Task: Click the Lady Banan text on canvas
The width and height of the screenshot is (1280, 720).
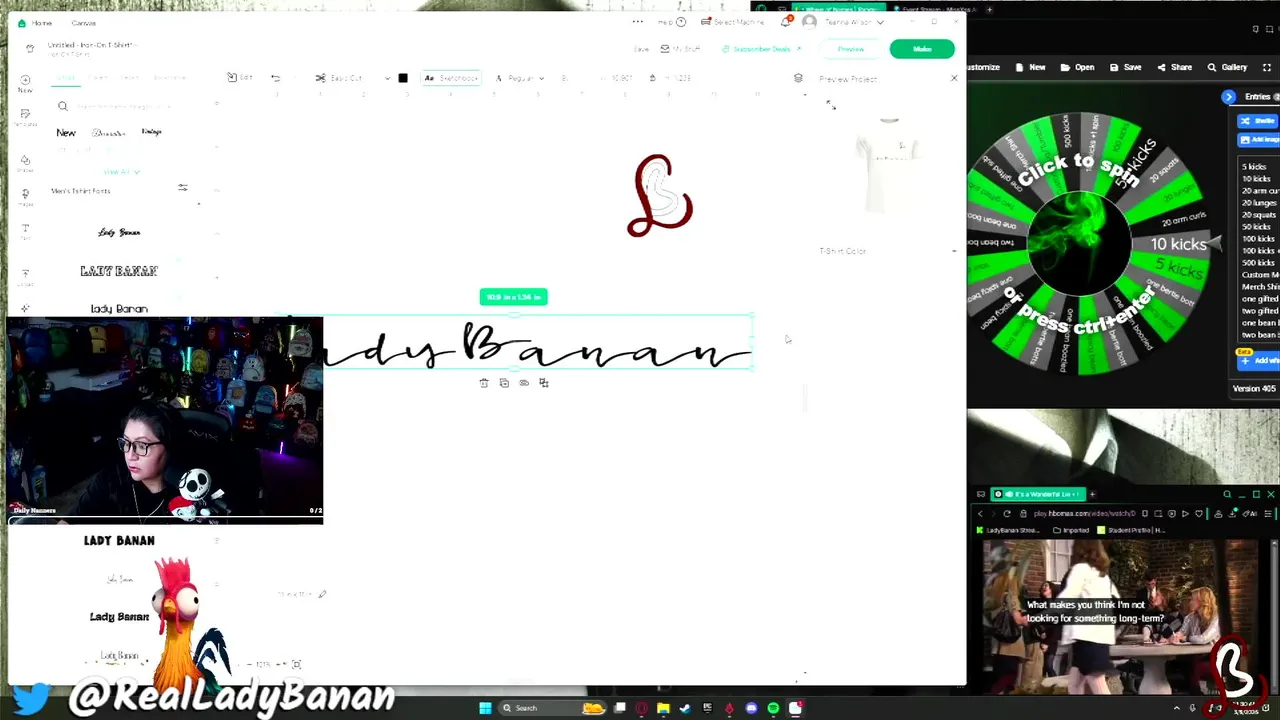Action: 536,346
